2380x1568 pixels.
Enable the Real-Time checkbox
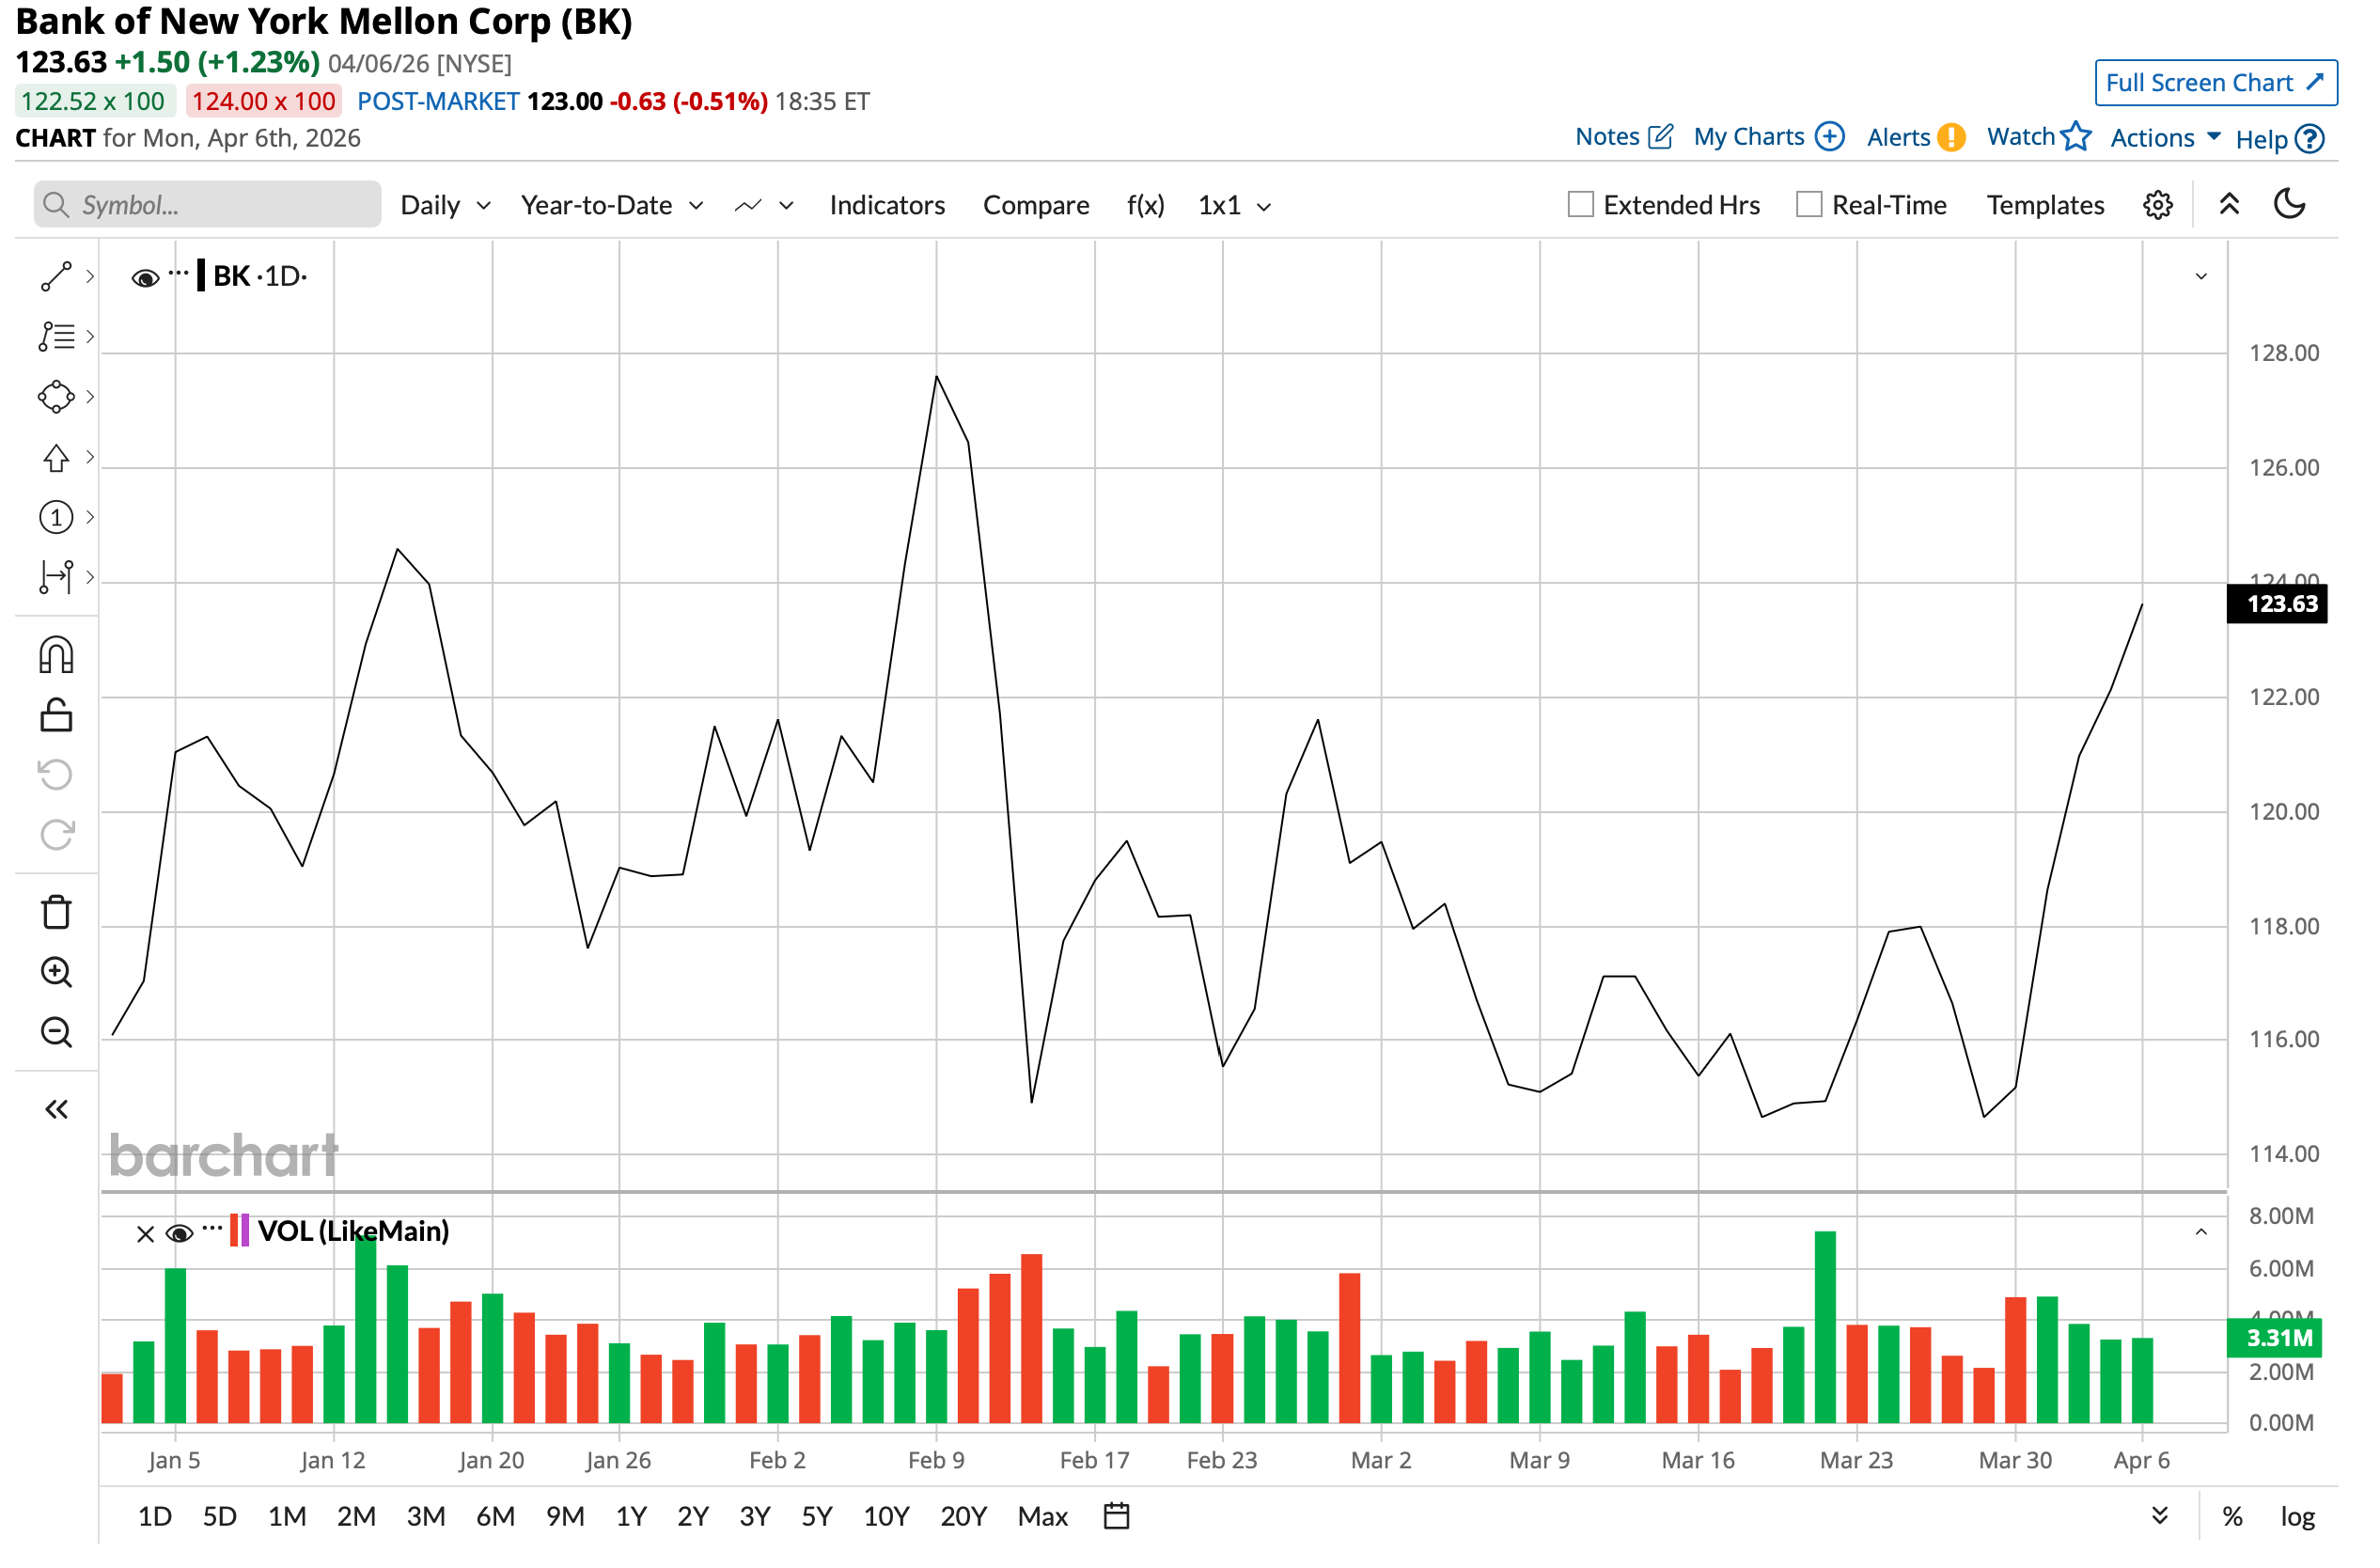1809,205
